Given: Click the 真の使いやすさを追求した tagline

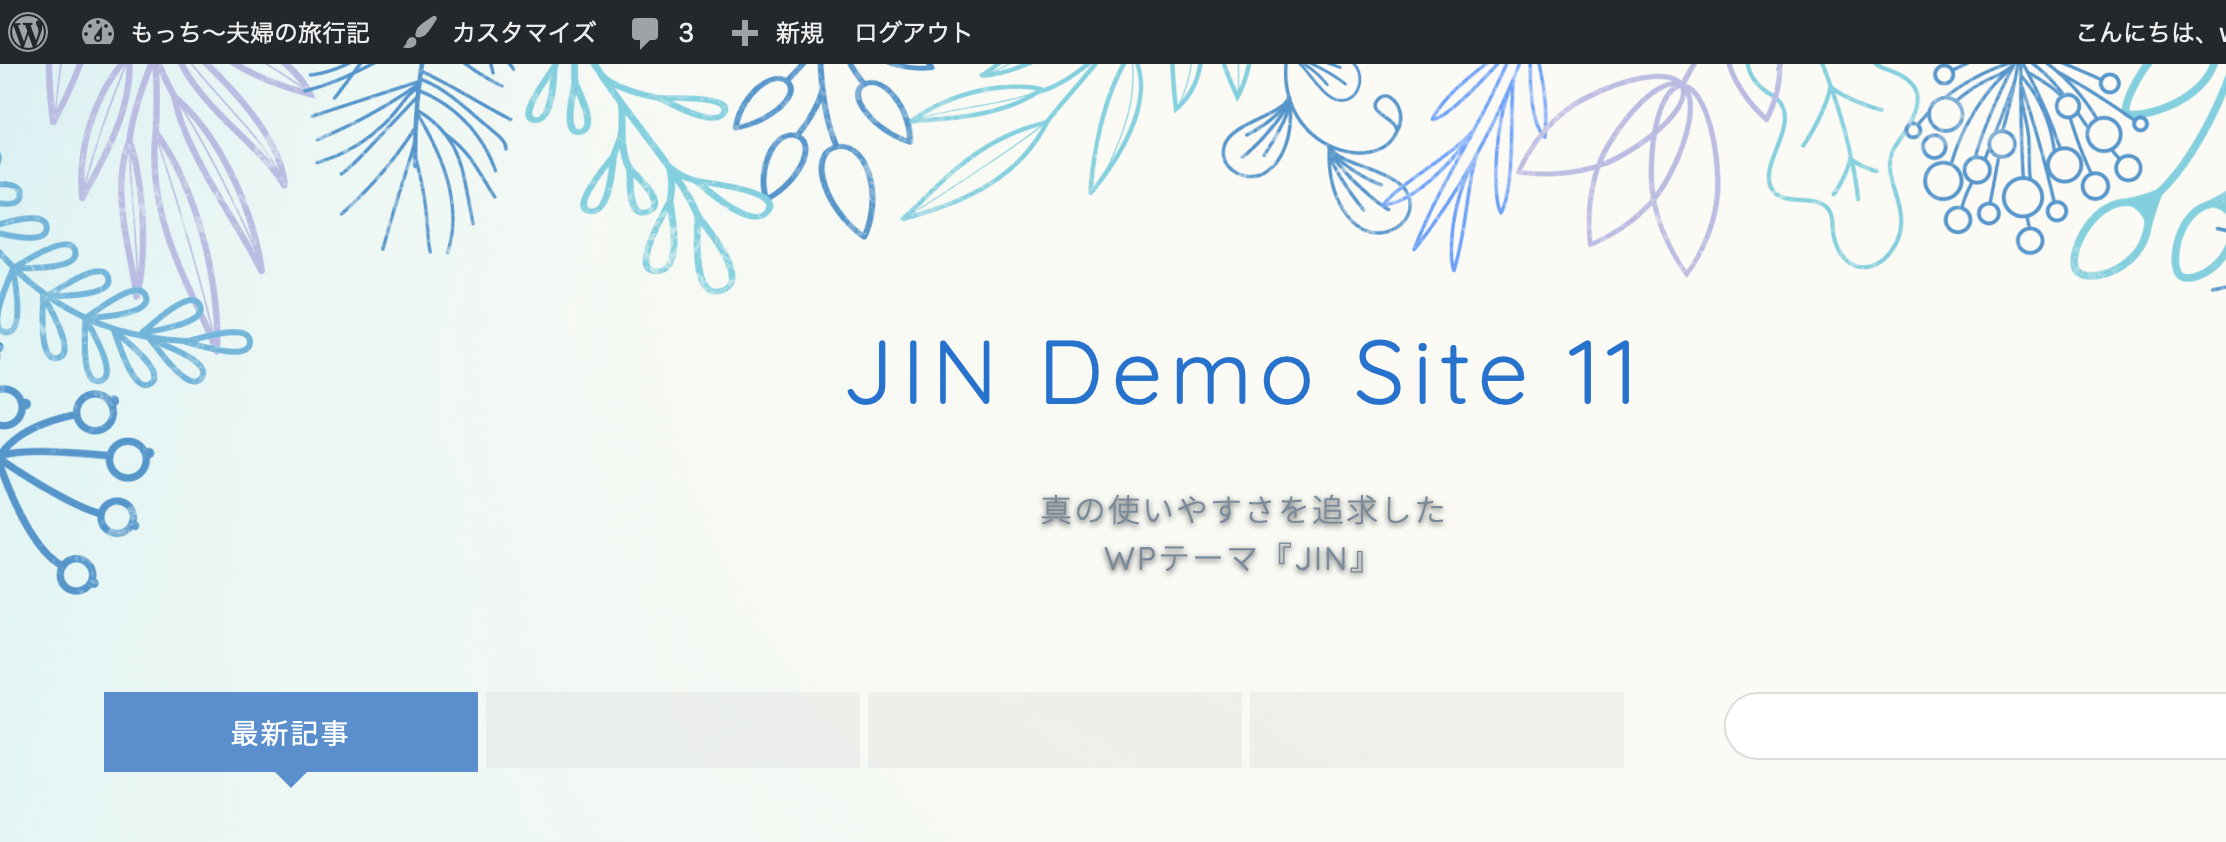Looking at the screenshot, I should click(1243, 510).
